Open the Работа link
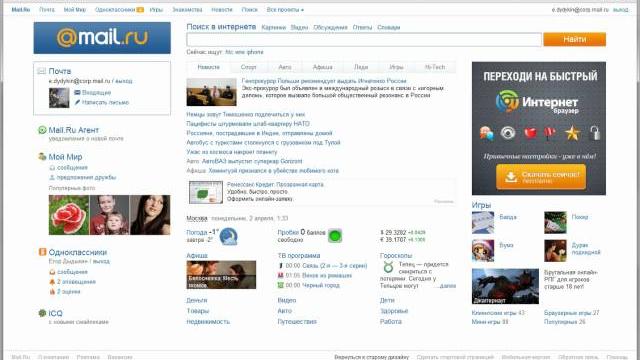This screenshot has width=640, height=360. tap(391, 322)
